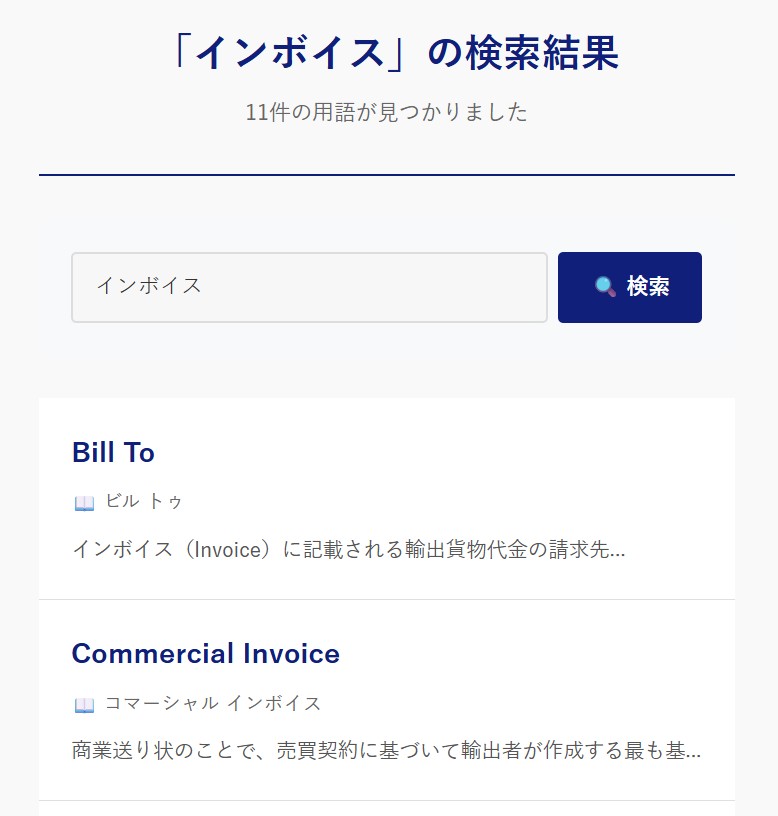Click the 「インボイス」の検索結果 page heading
The height and width of the screenshot is (816, 778).
point(394,53)
